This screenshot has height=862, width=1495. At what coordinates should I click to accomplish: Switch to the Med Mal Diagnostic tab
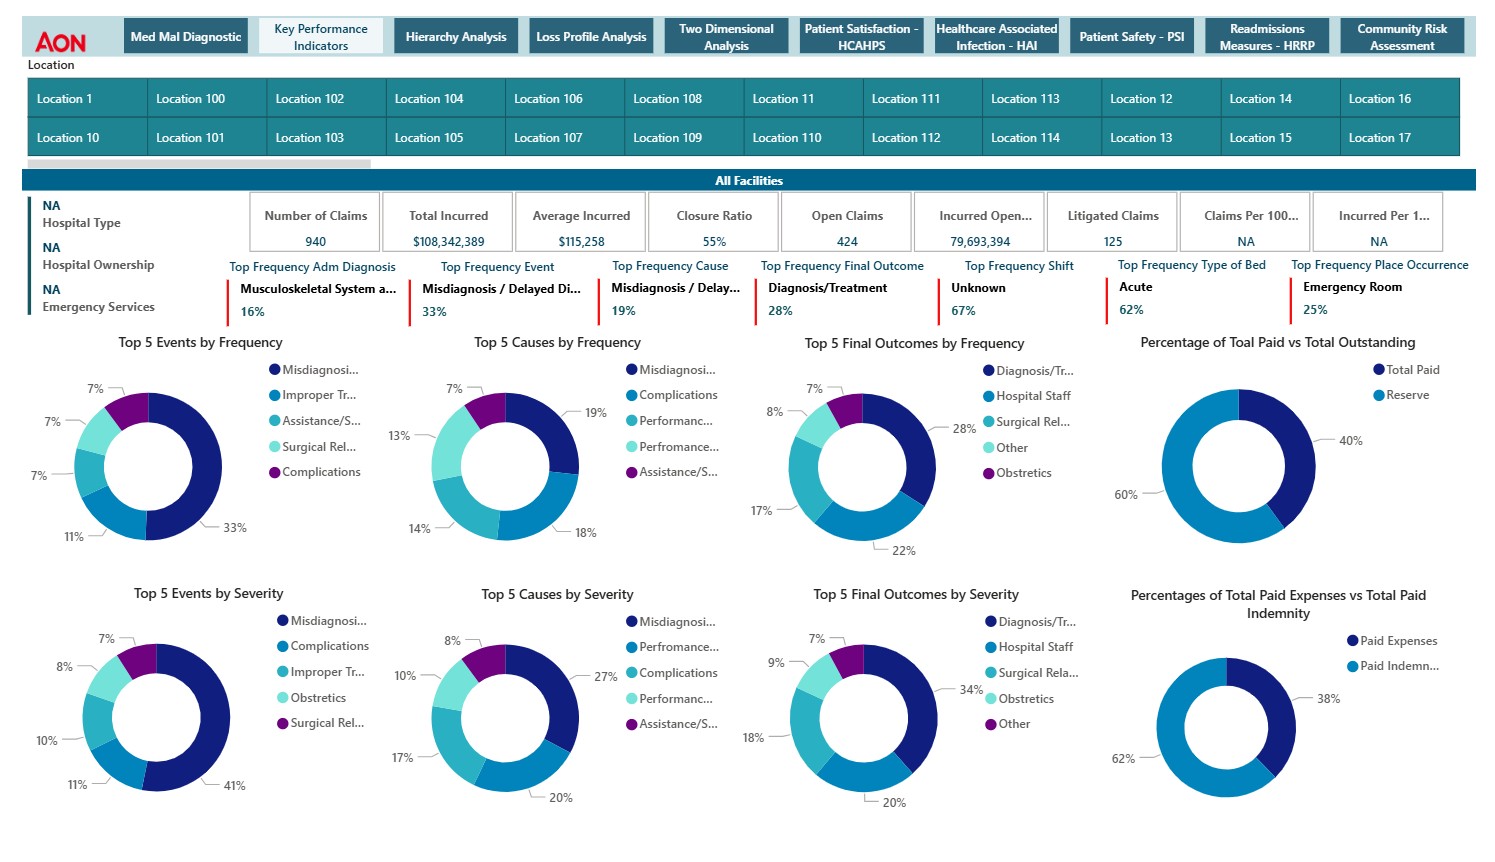click(x=186, y=35)
